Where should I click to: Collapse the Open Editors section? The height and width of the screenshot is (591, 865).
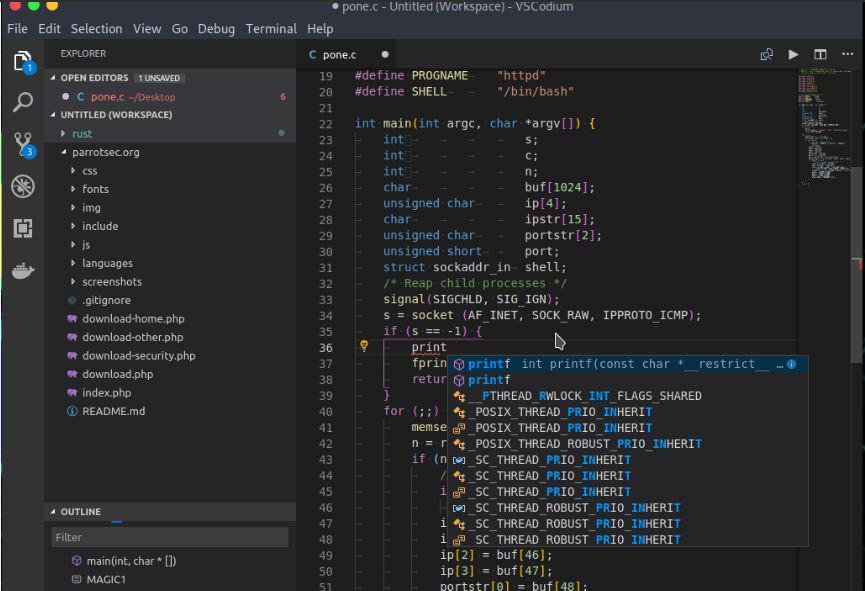point(94,78)
